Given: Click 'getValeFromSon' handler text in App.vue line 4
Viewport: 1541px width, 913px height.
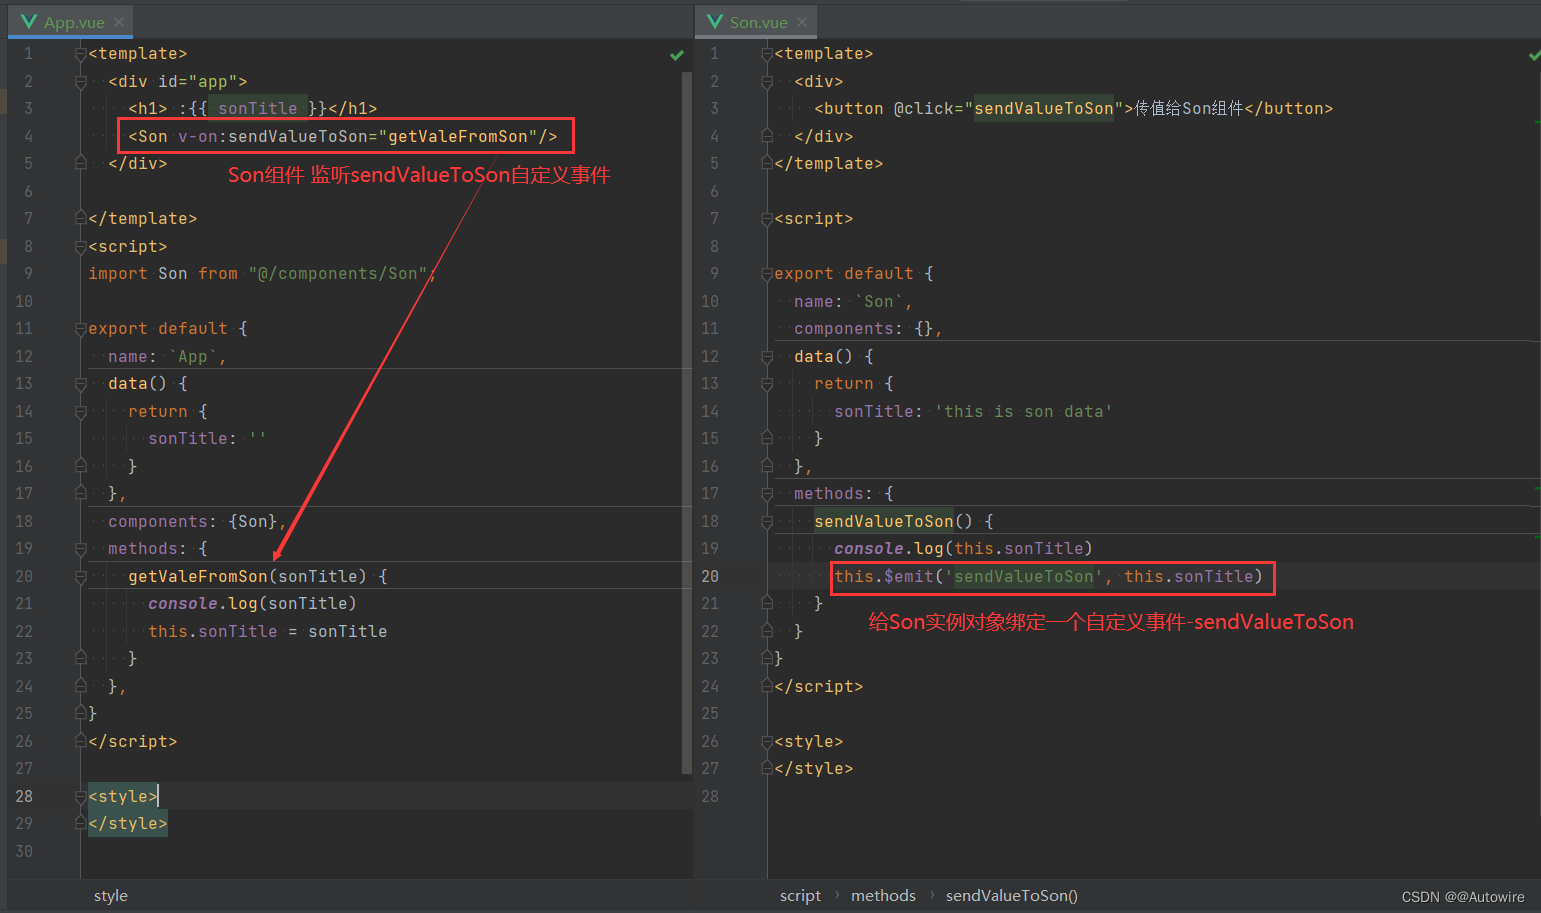Looking at the screenshot, I should [458, 137].
